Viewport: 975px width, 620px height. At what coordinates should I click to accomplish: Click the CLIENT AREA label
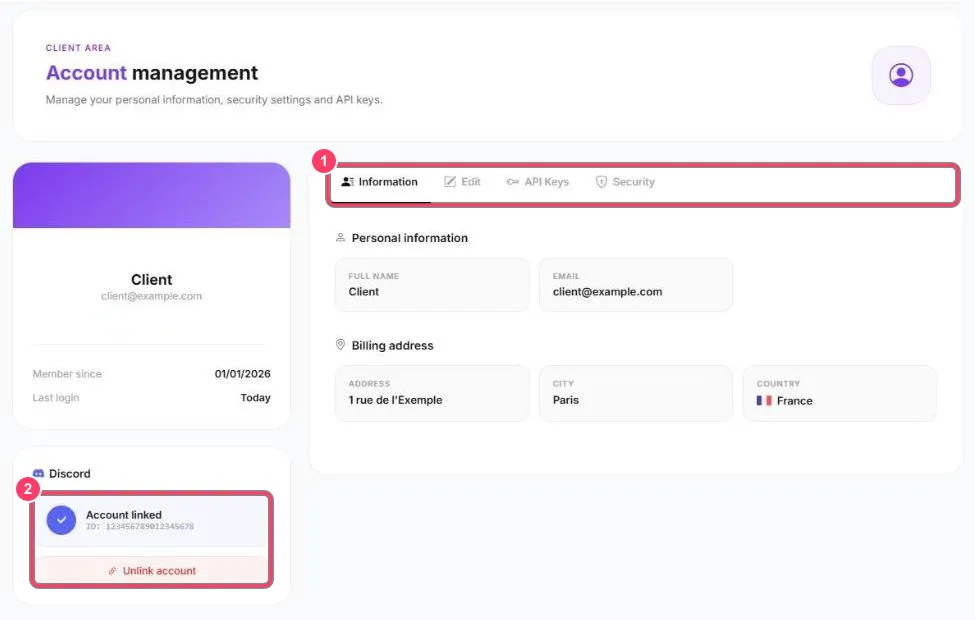click(x=78, y=48)
